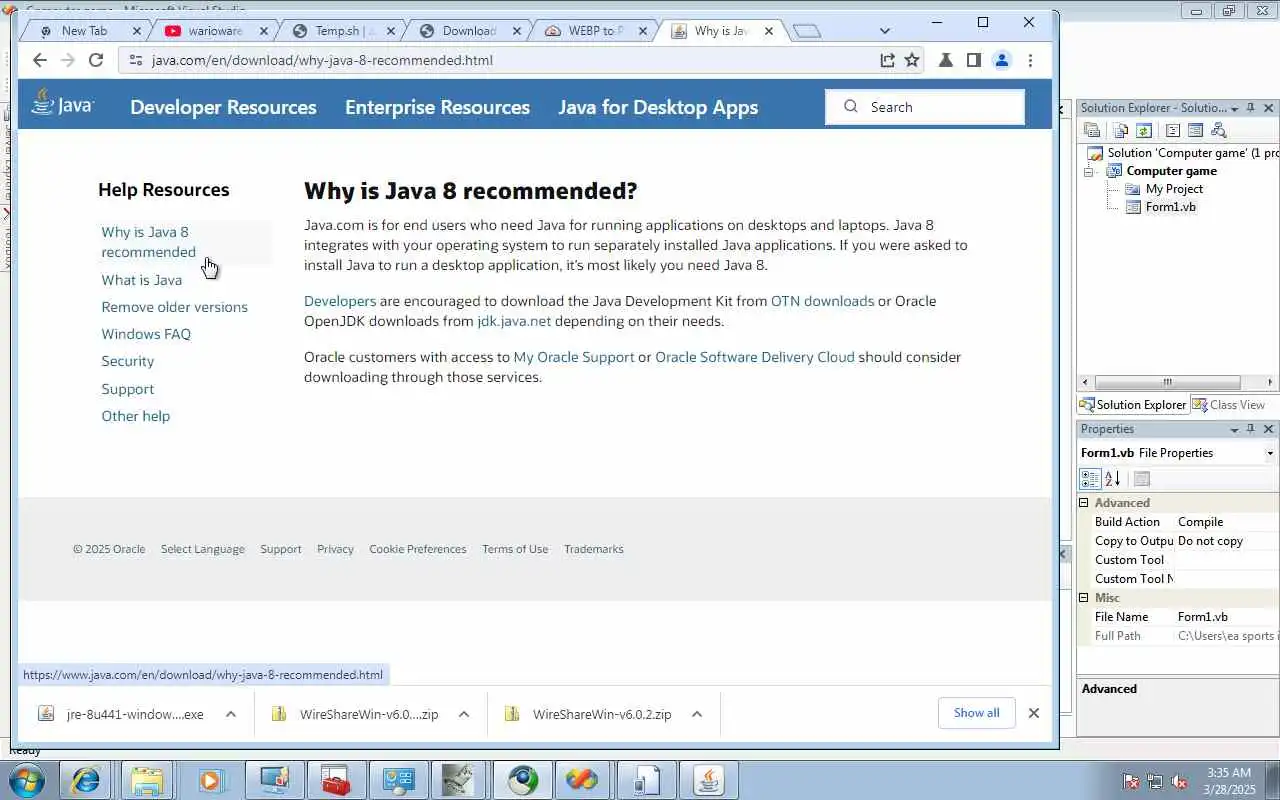
Task: Open Properties panel window position dropdown
Action: tap(1234, 429)
